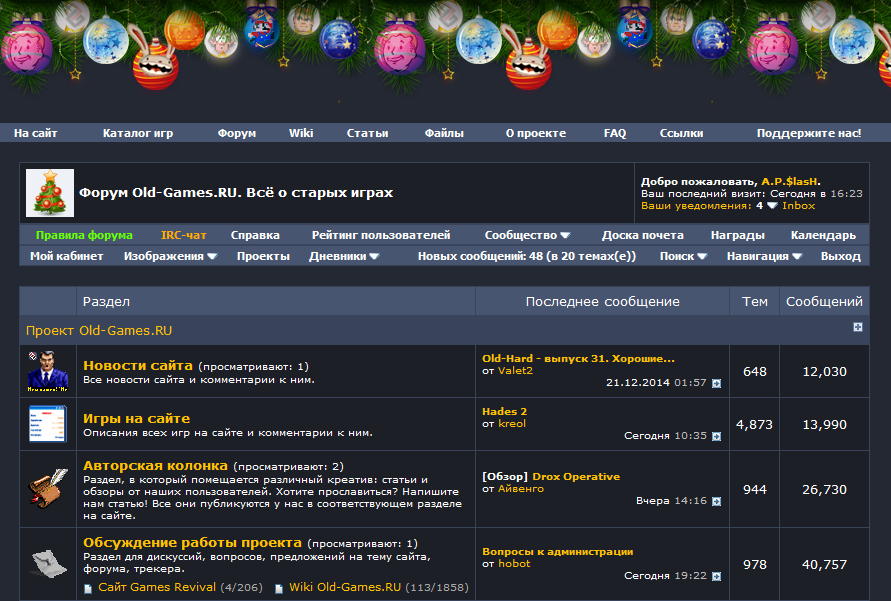The width and height of the screenshot is (891, 601).
Task: Open the Правила форума link
Action: (84, 235)
